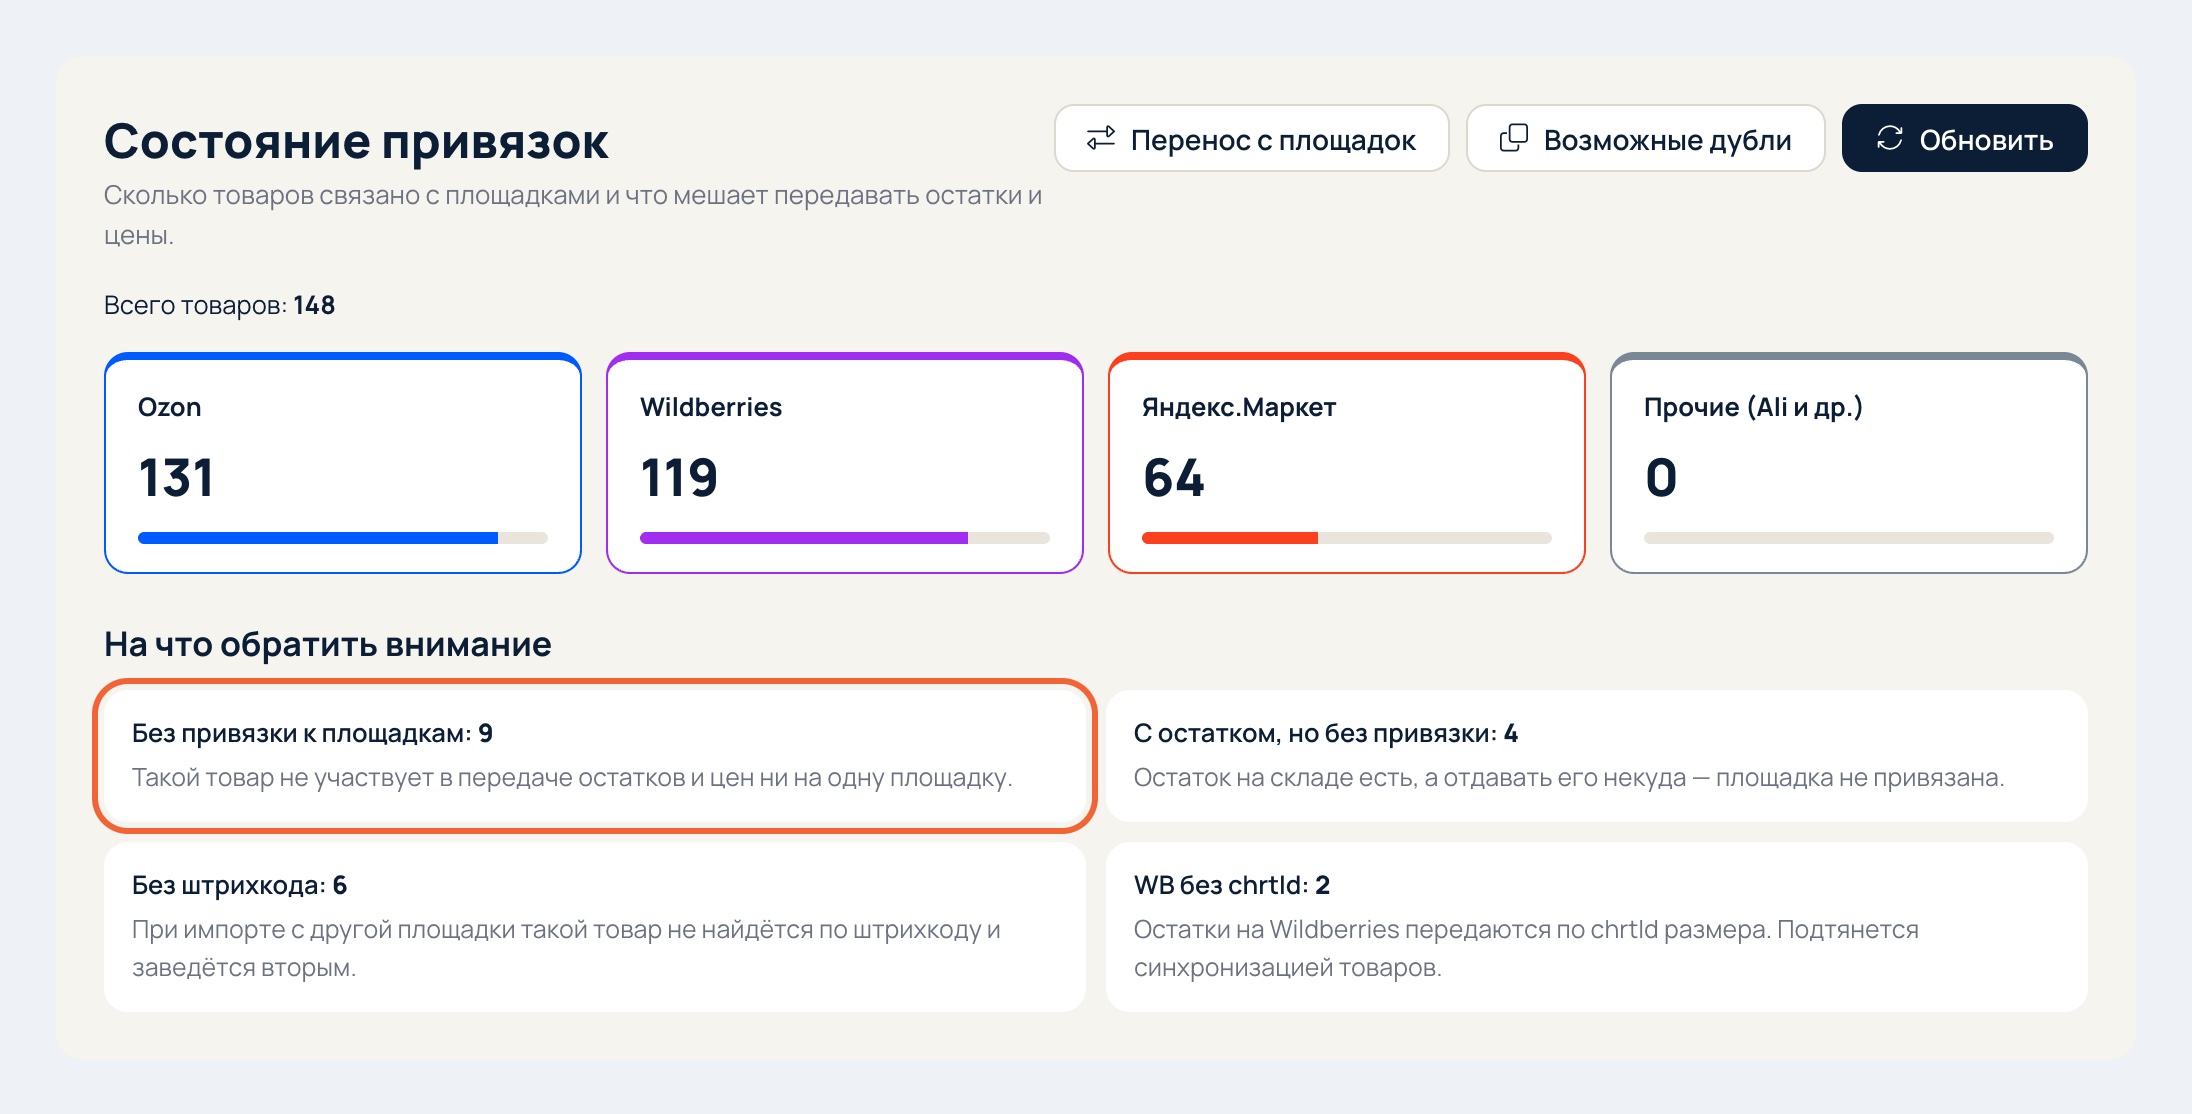Click description "При импорте с другой площадки…"
The image size is (2192, 1114).
click(566, 948)
